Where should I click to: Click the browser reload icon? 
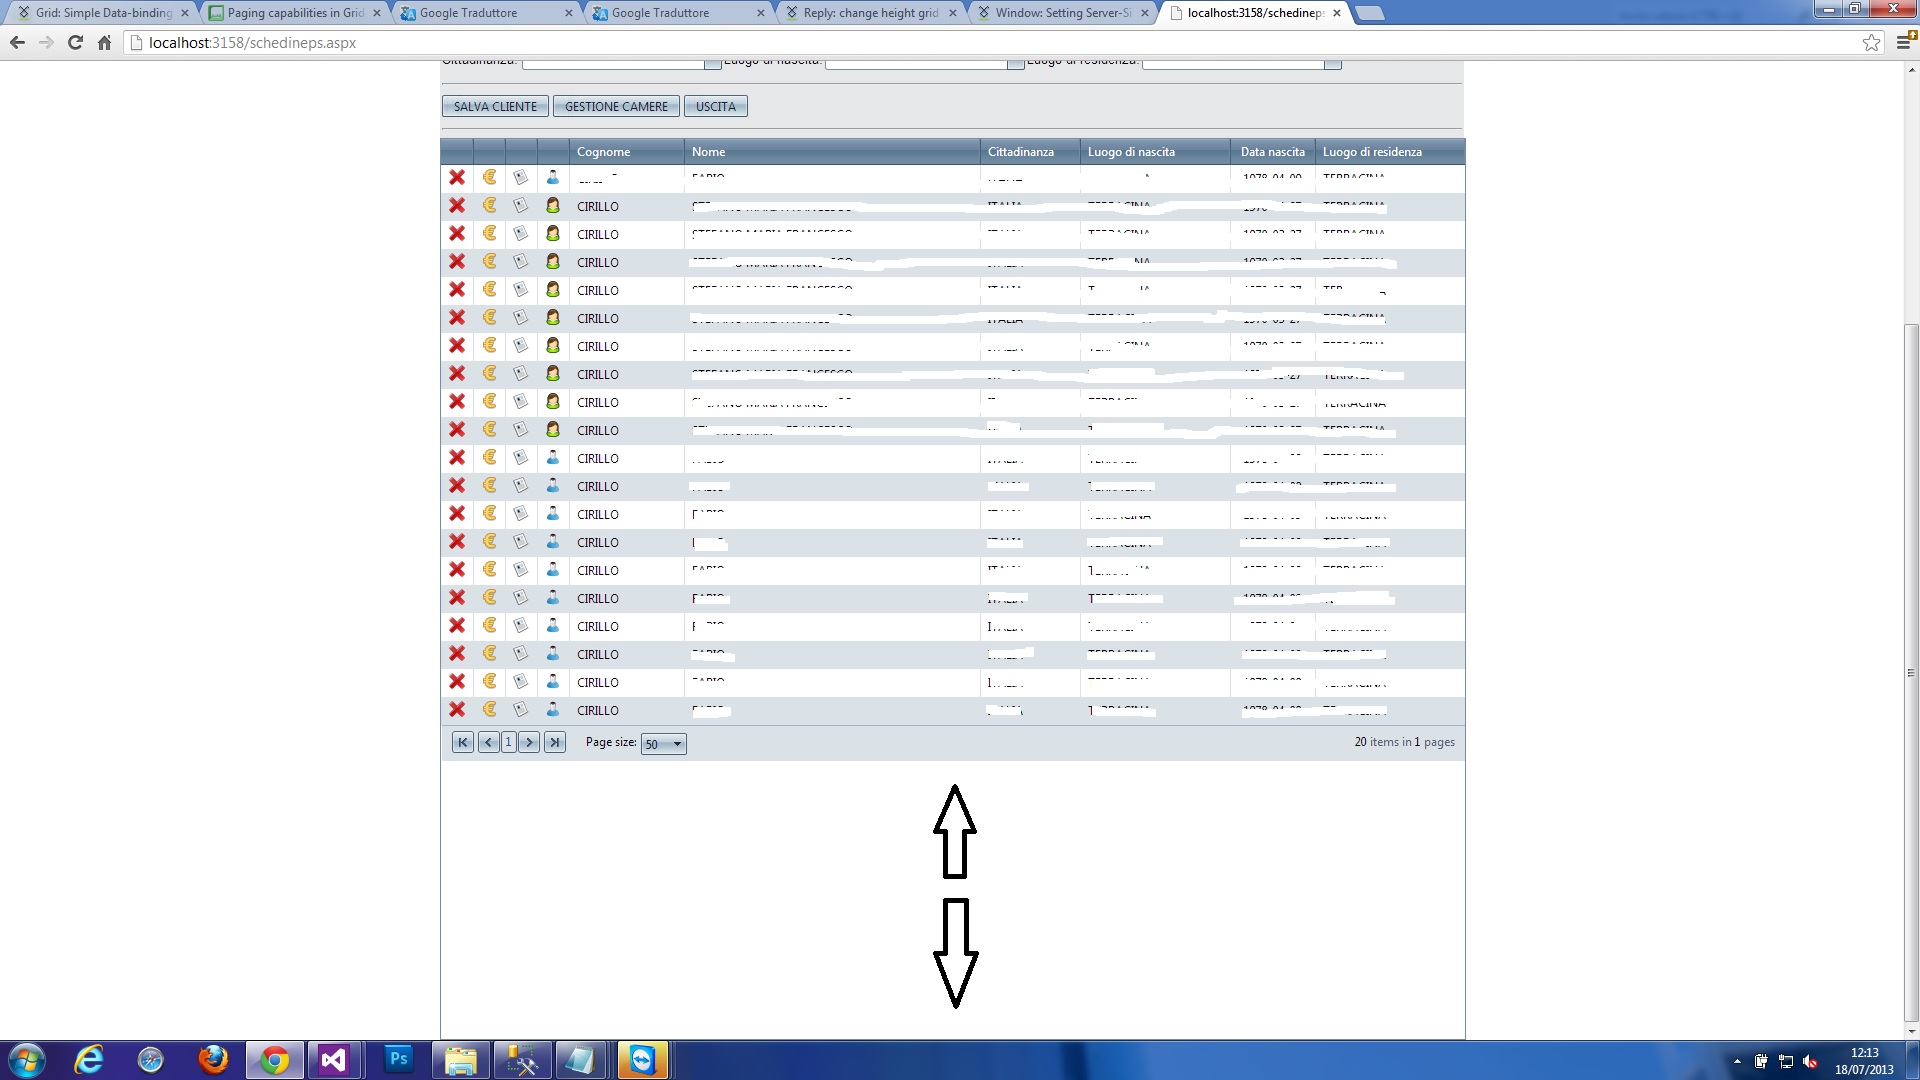point(75,43)
